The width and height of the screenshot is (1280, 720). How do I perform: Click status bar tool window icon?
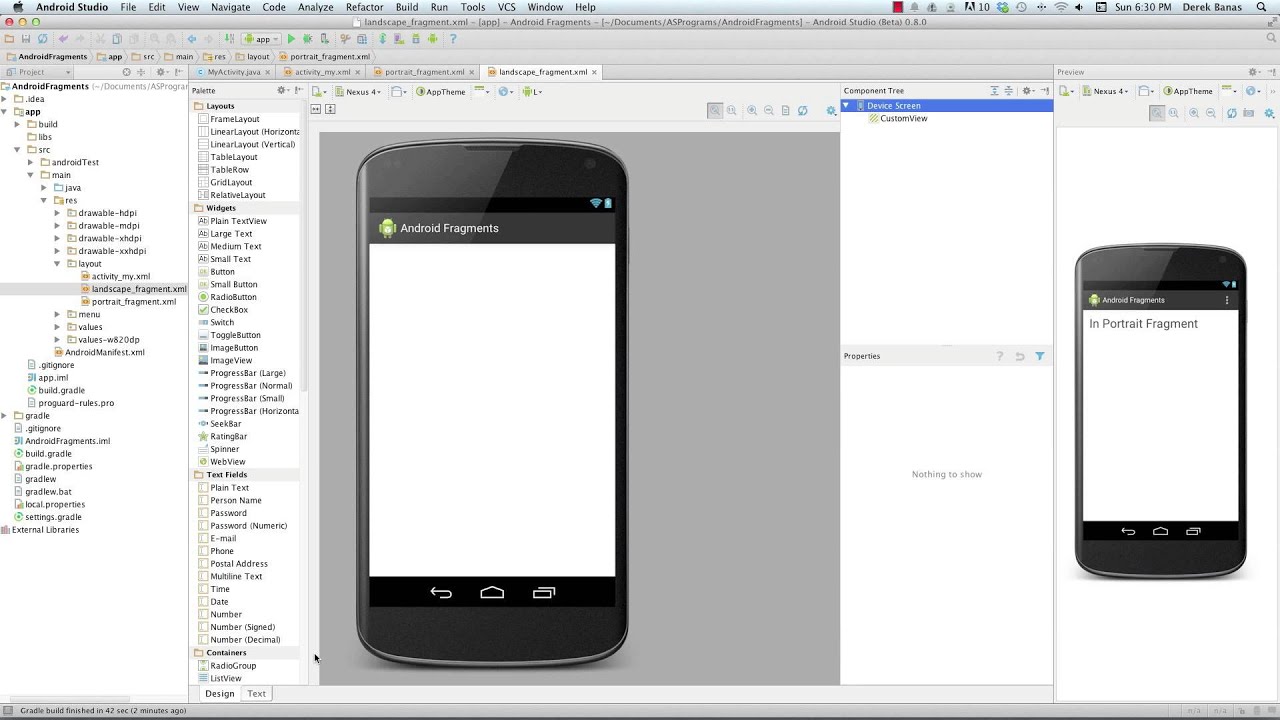[x=8, y=710]
